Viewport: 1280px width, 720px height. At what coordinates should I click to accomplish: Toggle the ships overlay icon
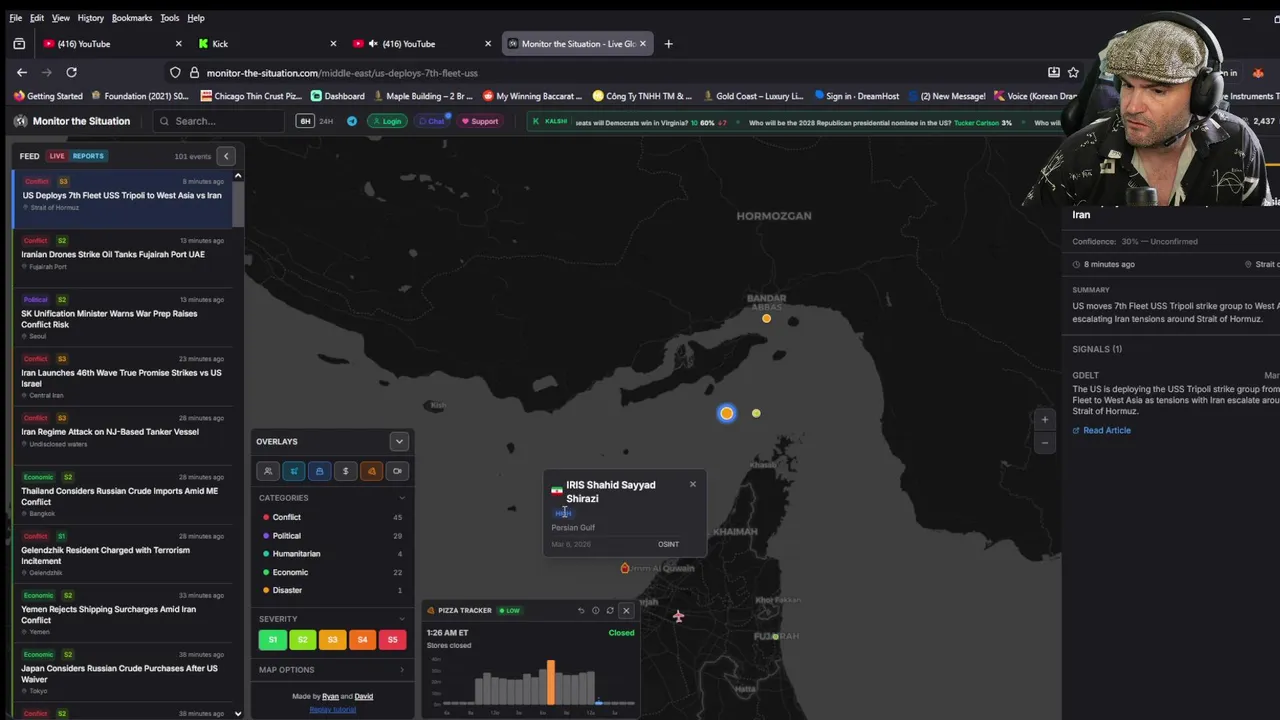point(319,471)
